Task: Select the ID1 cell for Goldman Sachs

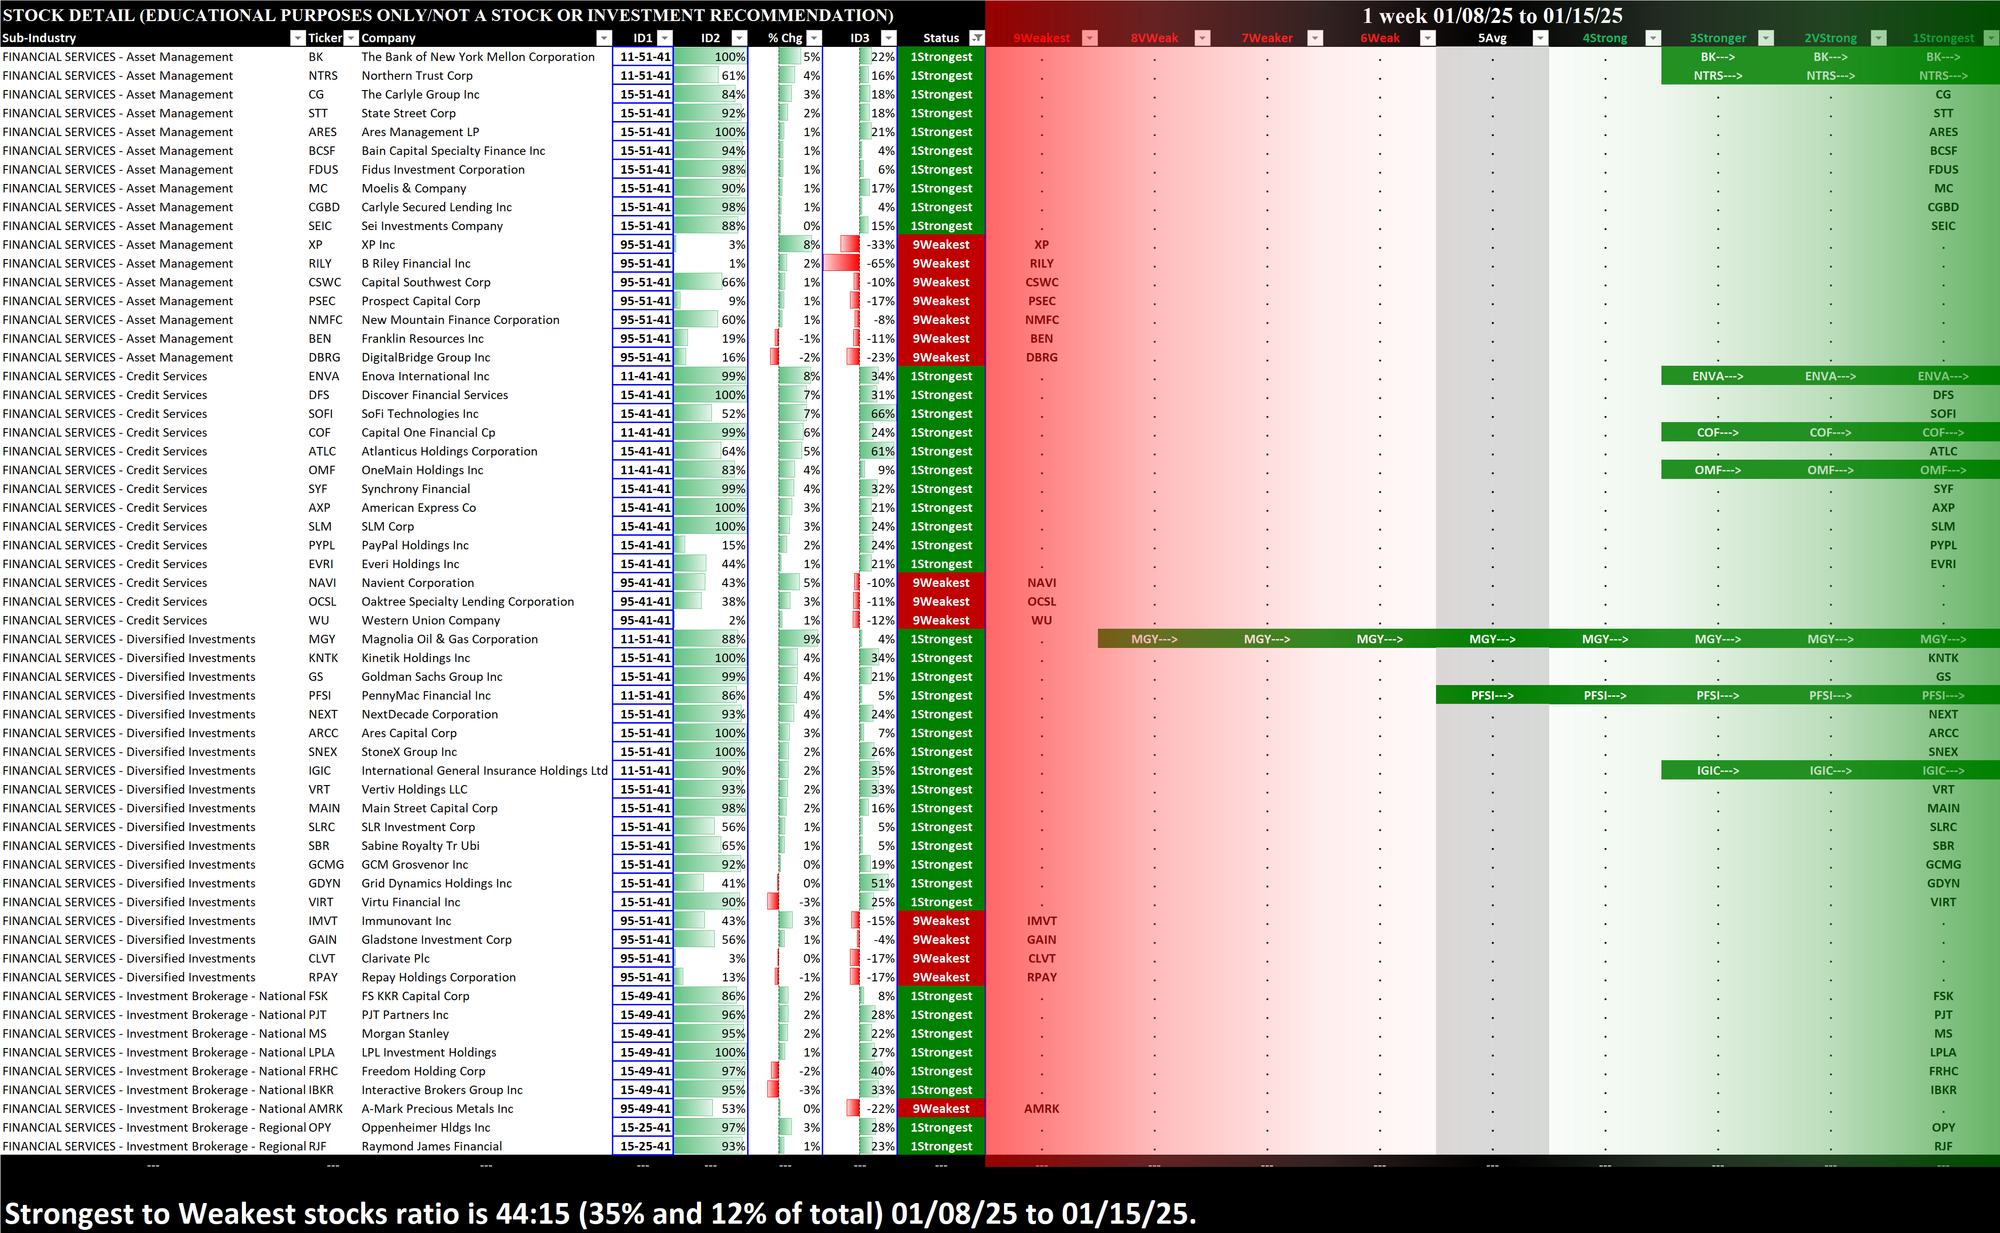Action: pos(644,677)
